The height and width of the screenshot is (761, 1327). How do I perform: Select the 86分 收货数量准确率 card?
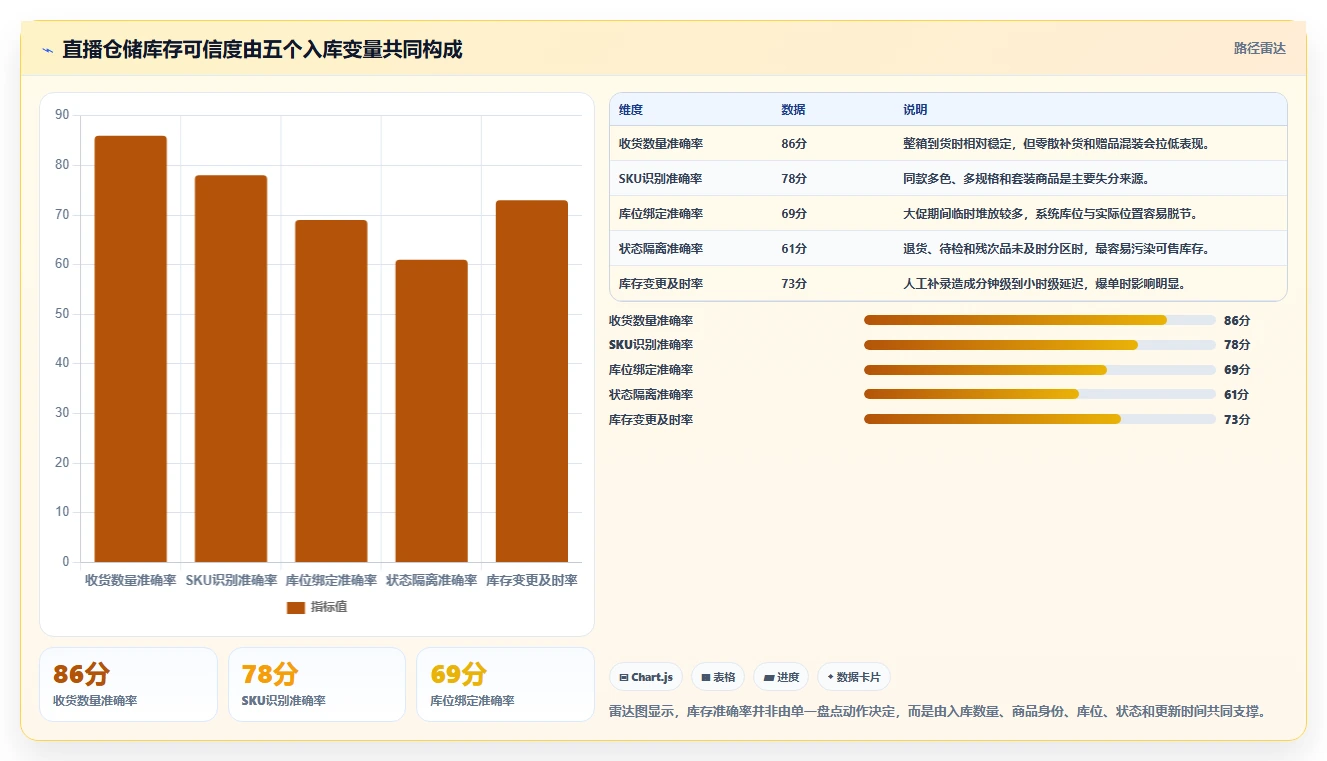128,684
